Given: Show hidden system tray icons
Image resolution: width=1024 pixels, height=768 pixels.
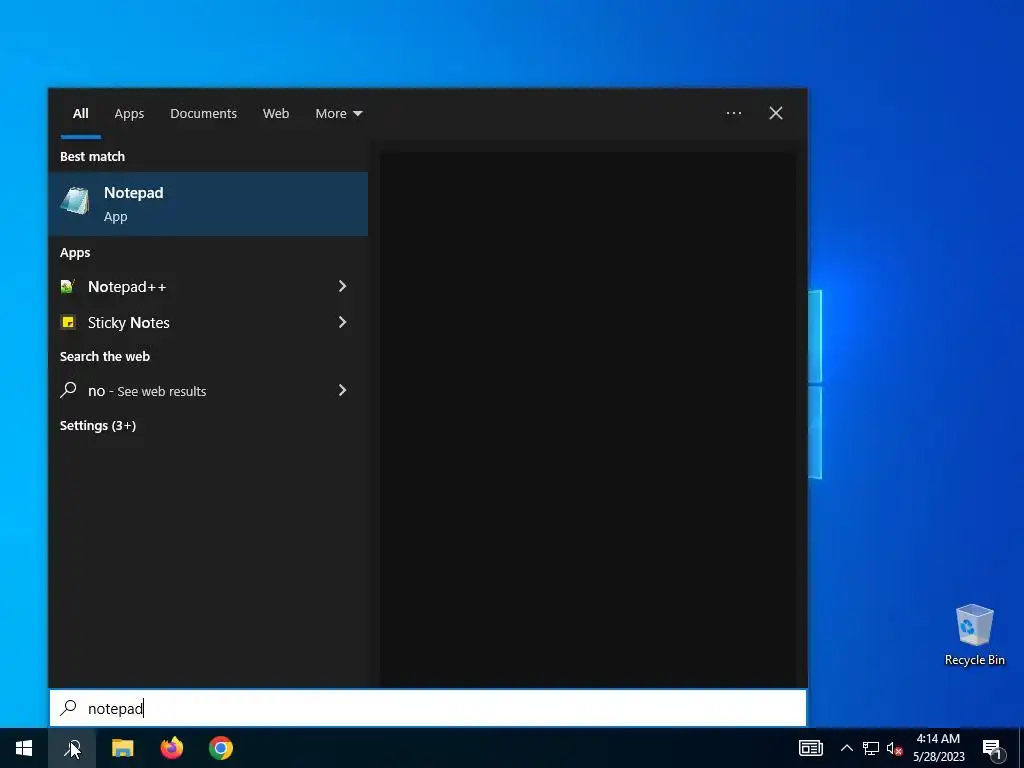Looking at the screenshot, I should 846,748.
